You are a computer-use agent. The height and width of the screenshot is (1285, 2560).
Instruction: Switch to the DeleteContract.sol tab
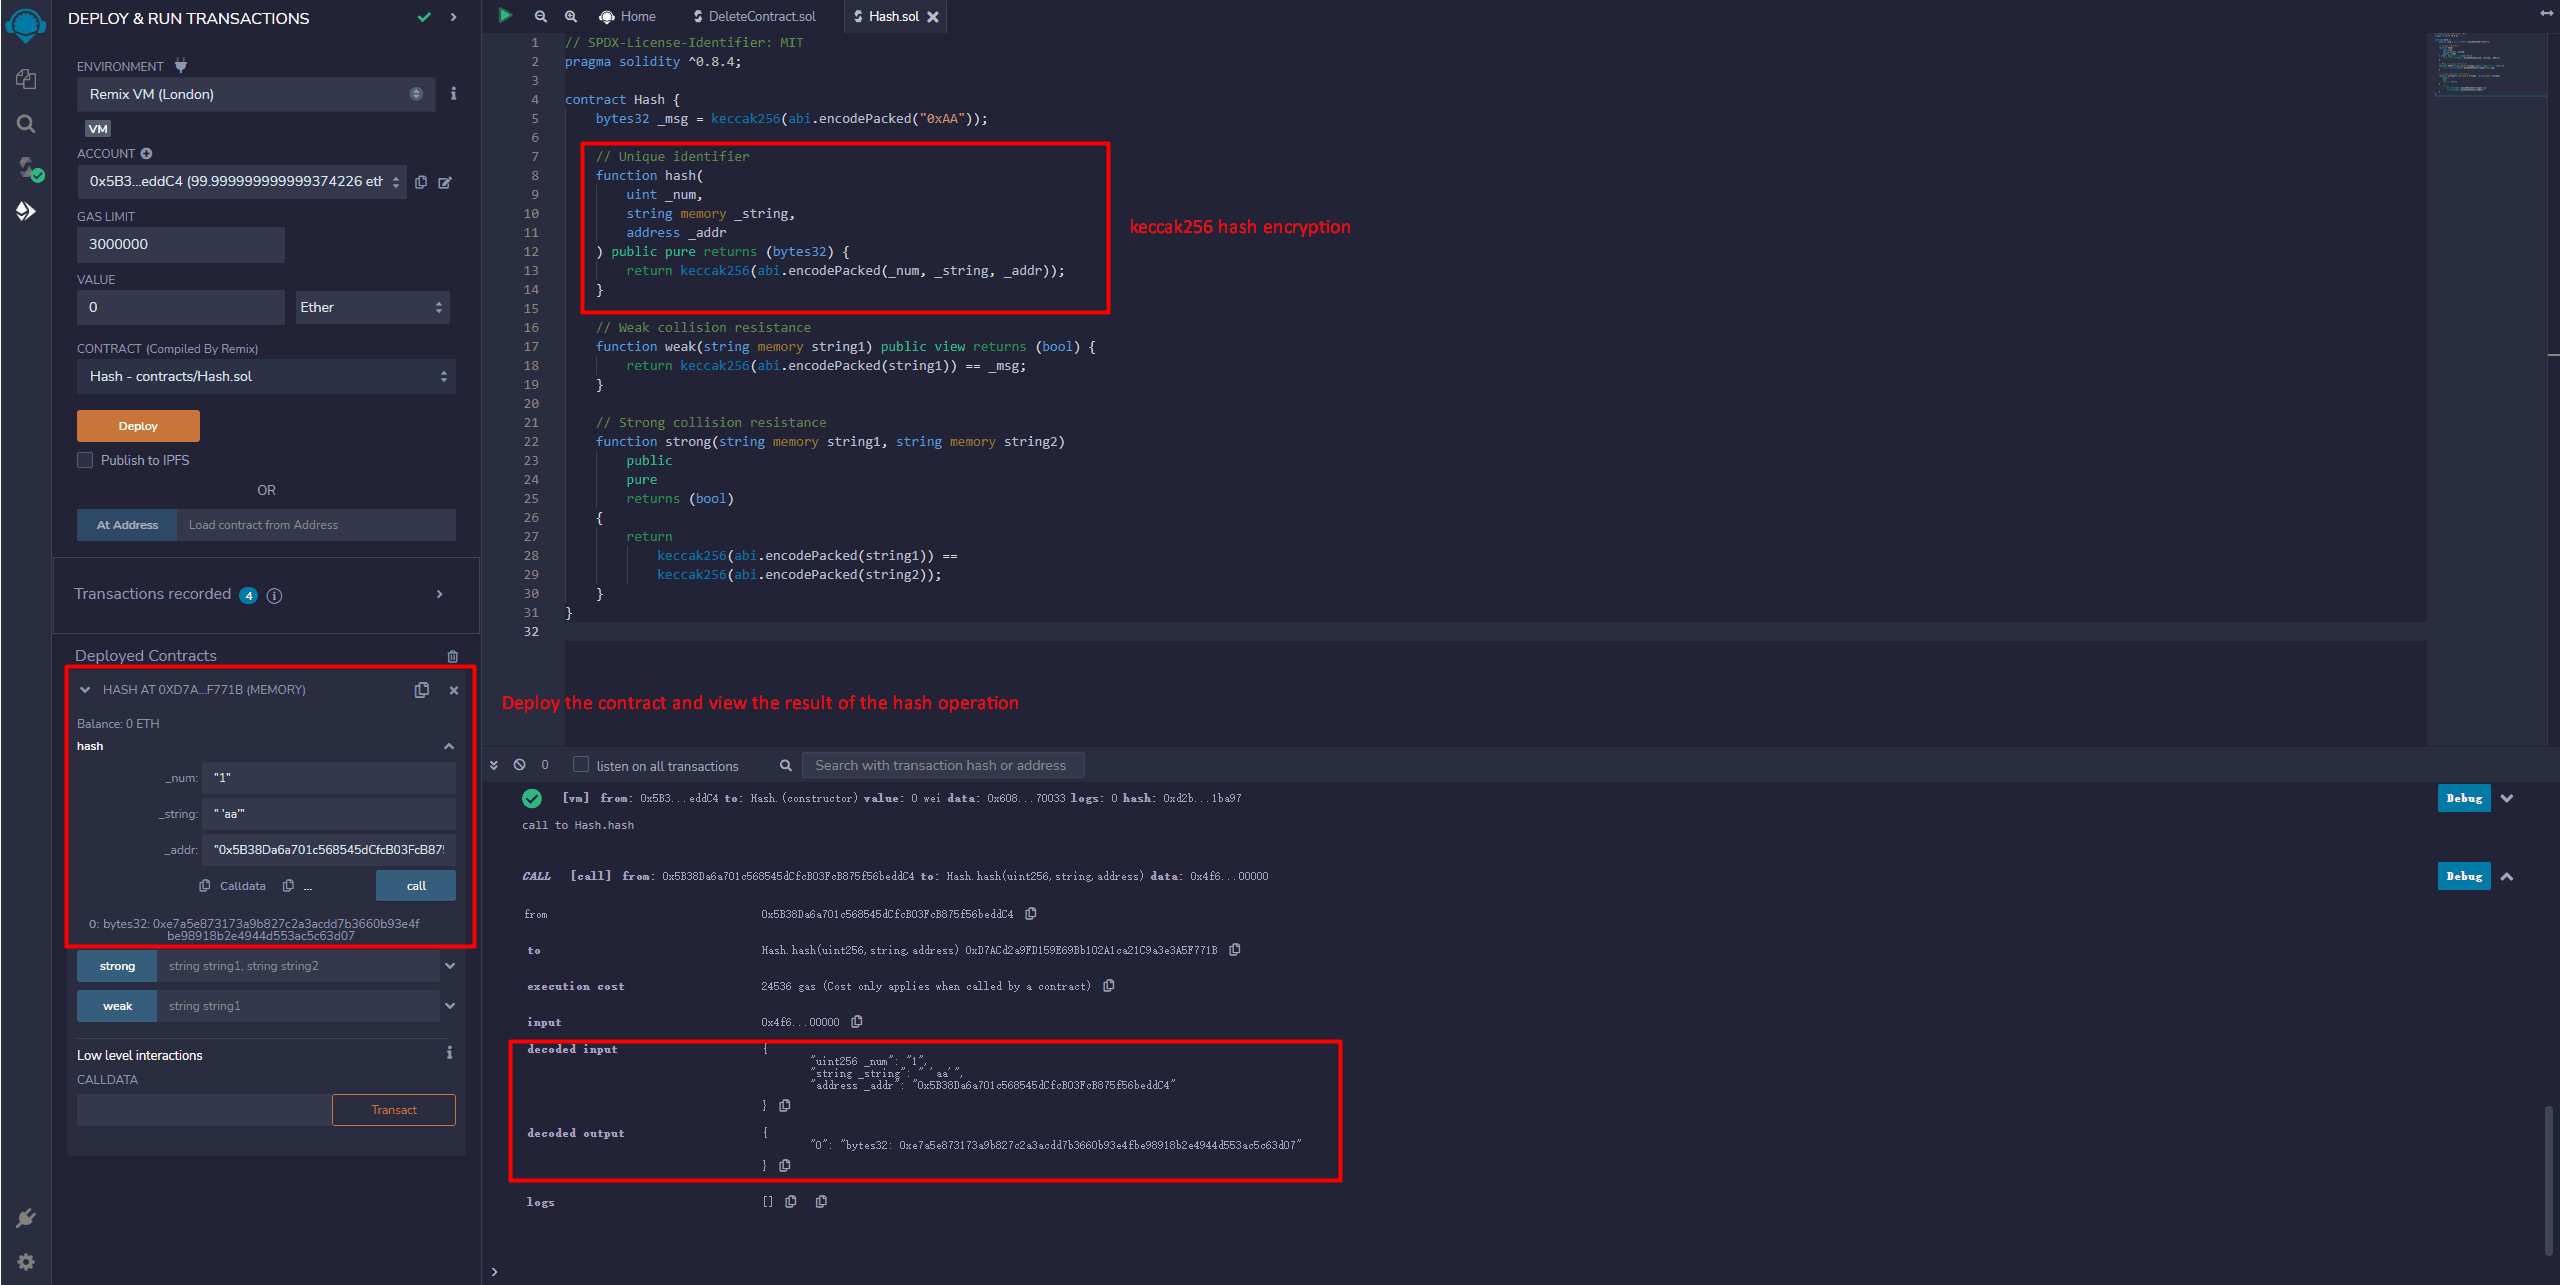[x=755, y=16]
